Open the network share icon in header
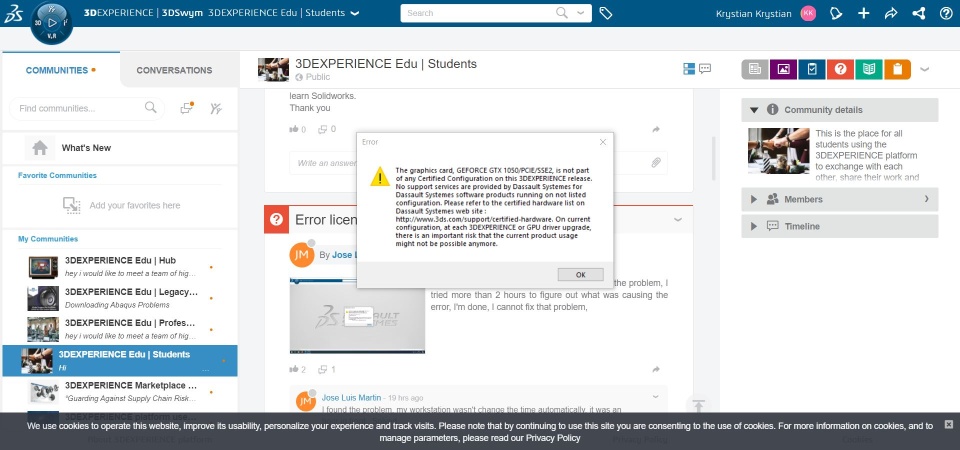 (918, 13)
